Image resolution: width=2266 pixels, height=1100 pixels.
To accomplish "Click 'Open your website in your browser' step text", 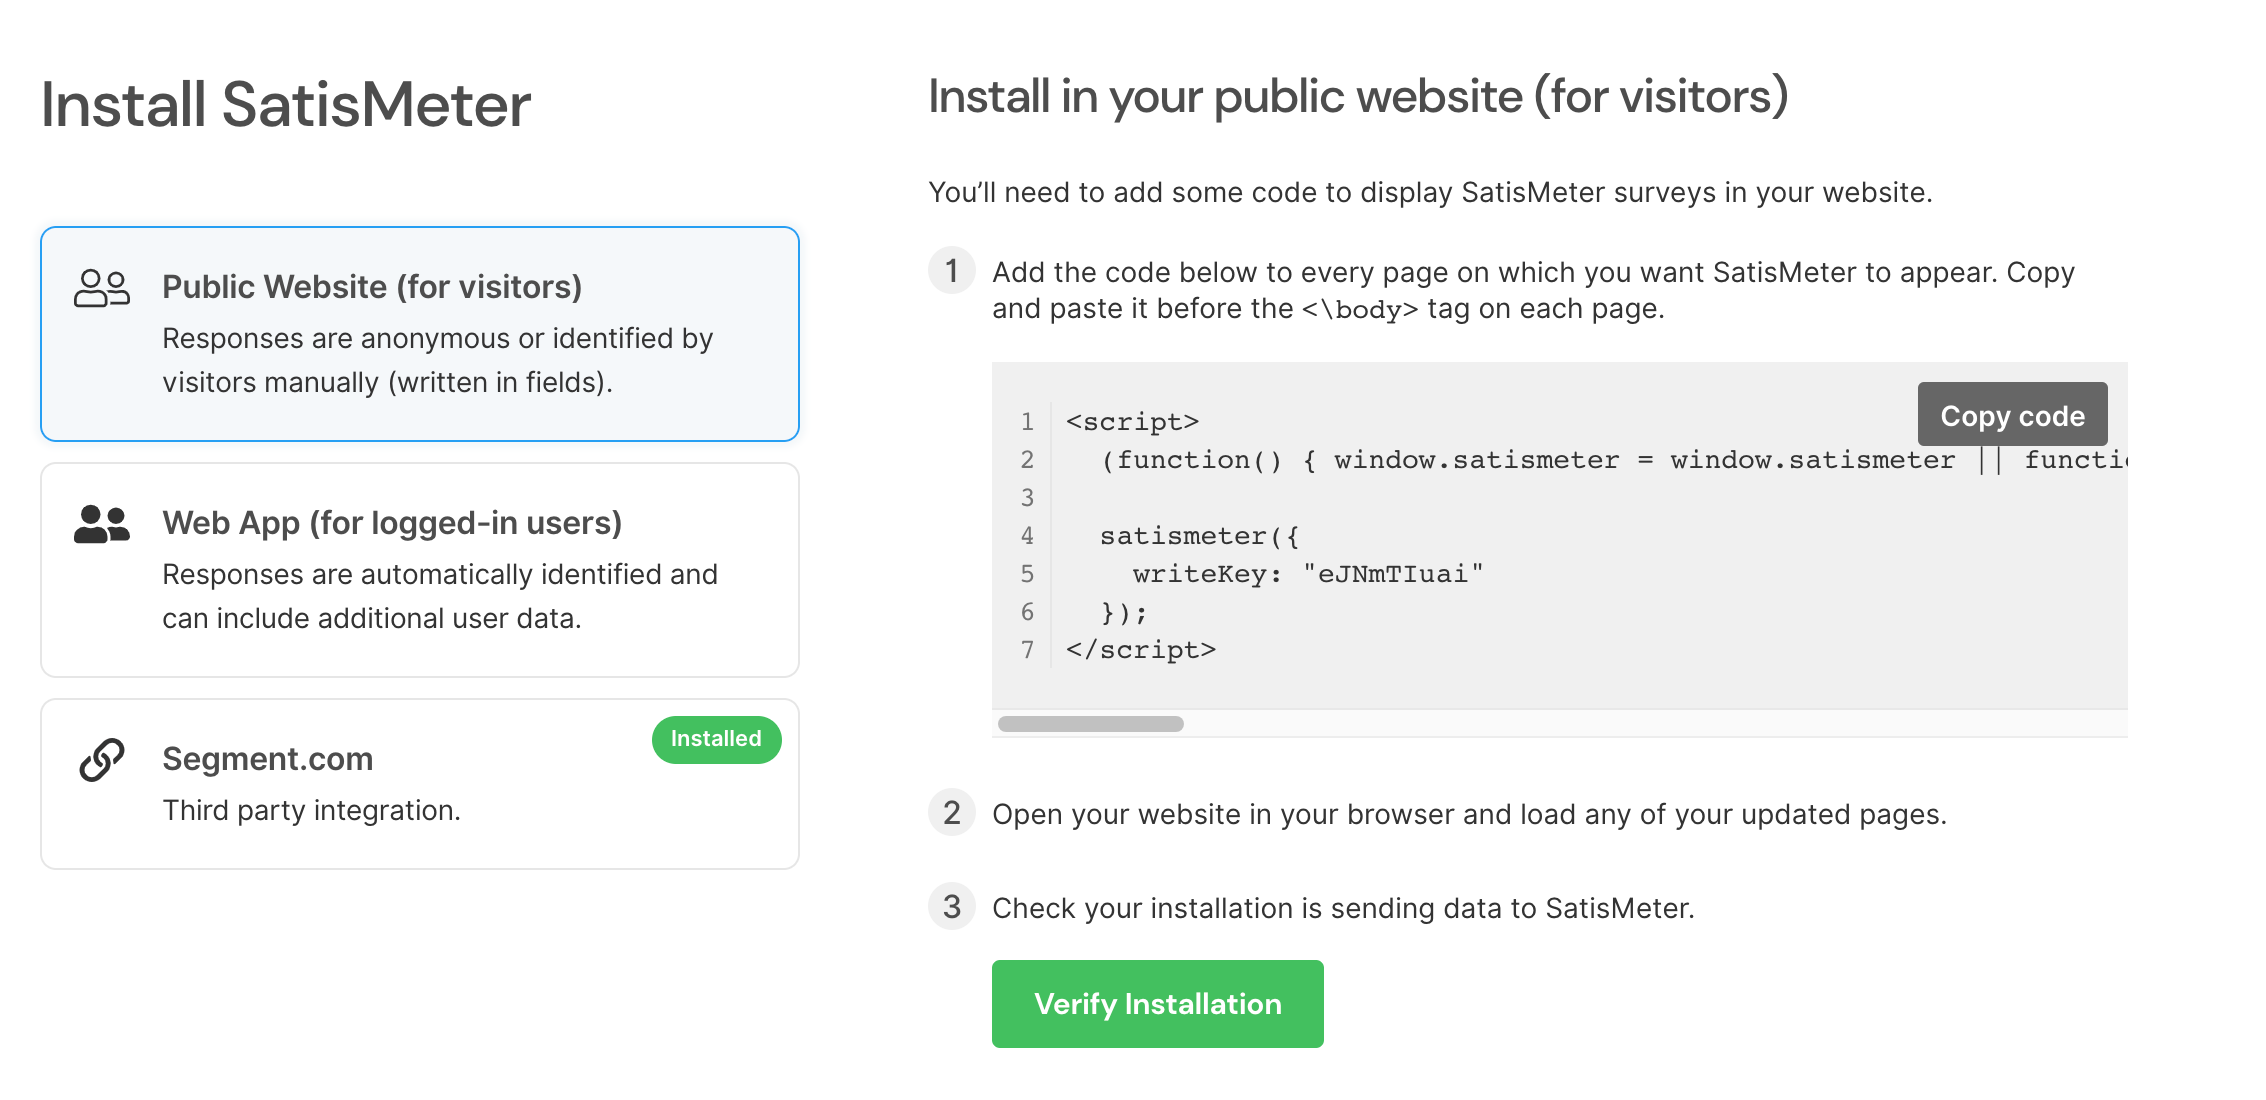I will 1469,814.
